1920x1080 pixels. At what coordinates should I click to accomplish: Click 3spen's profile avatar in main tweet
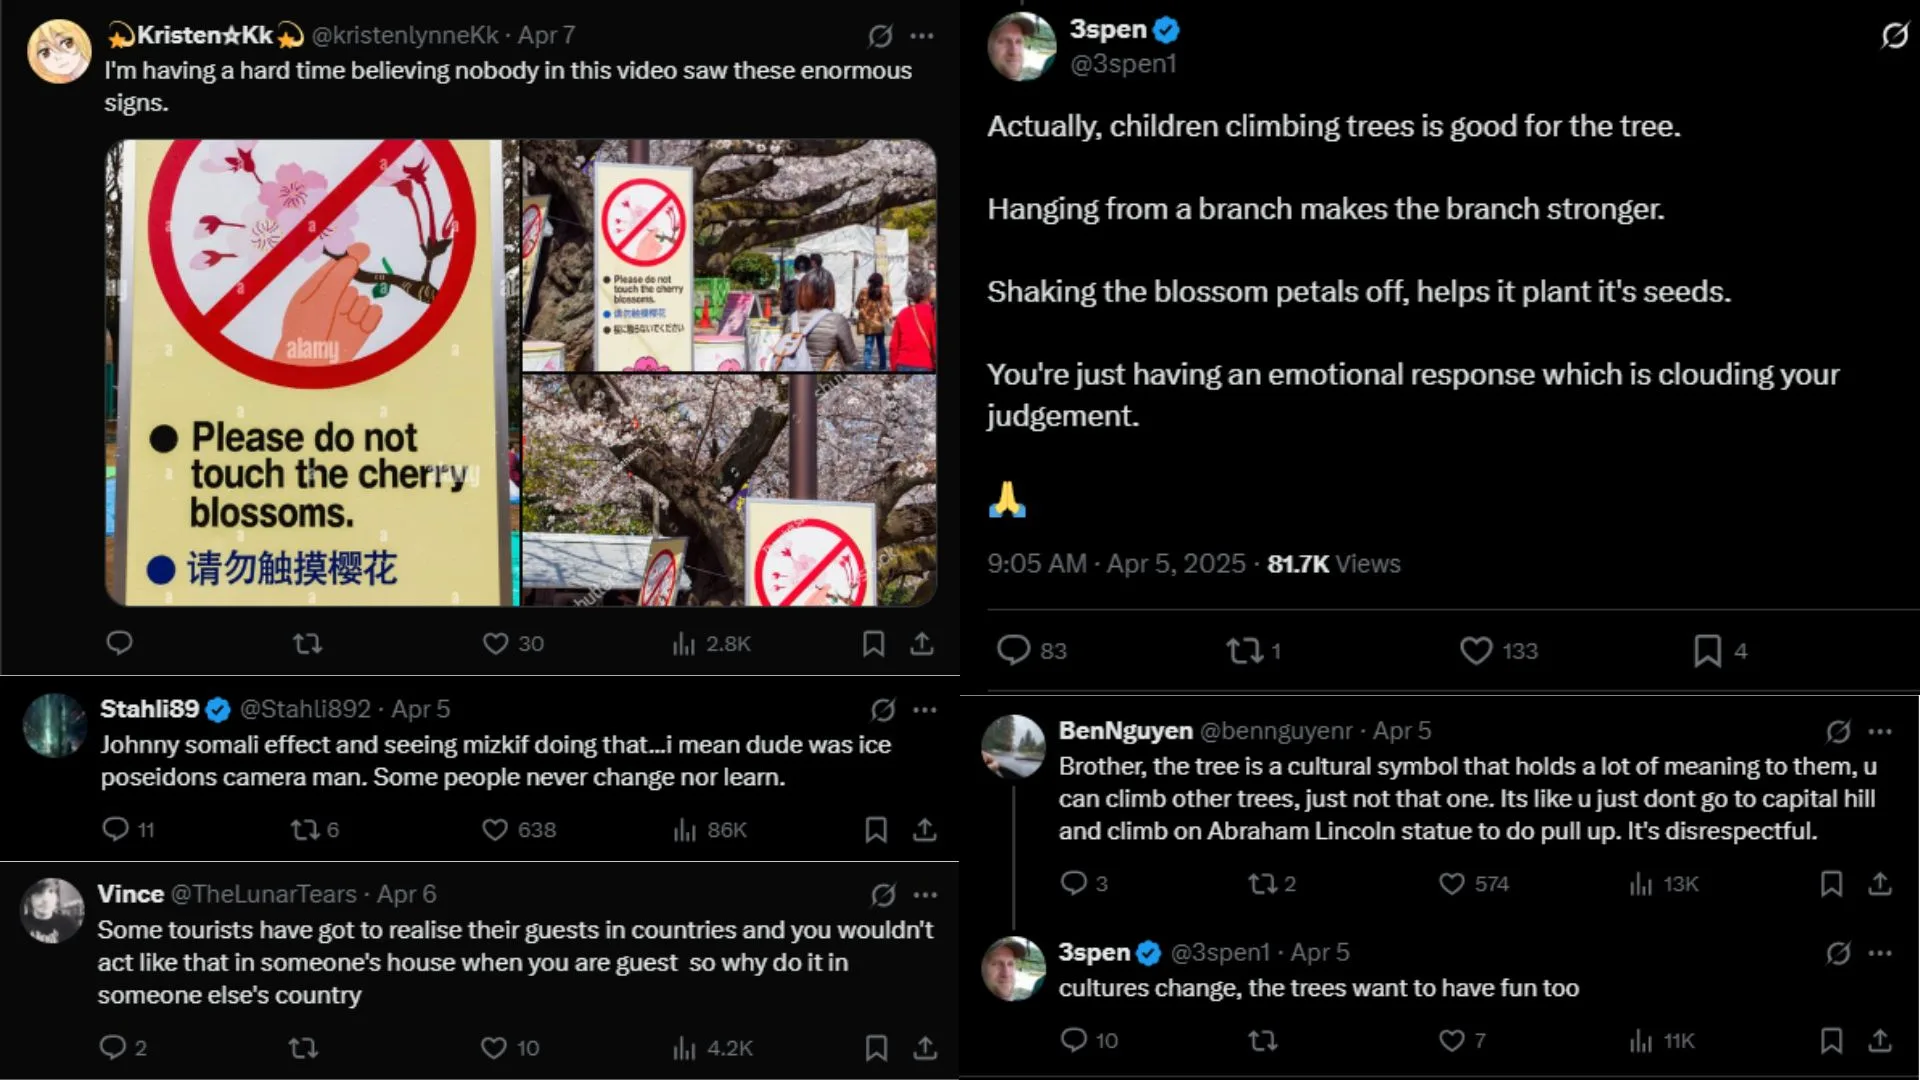coord(1022,46)
